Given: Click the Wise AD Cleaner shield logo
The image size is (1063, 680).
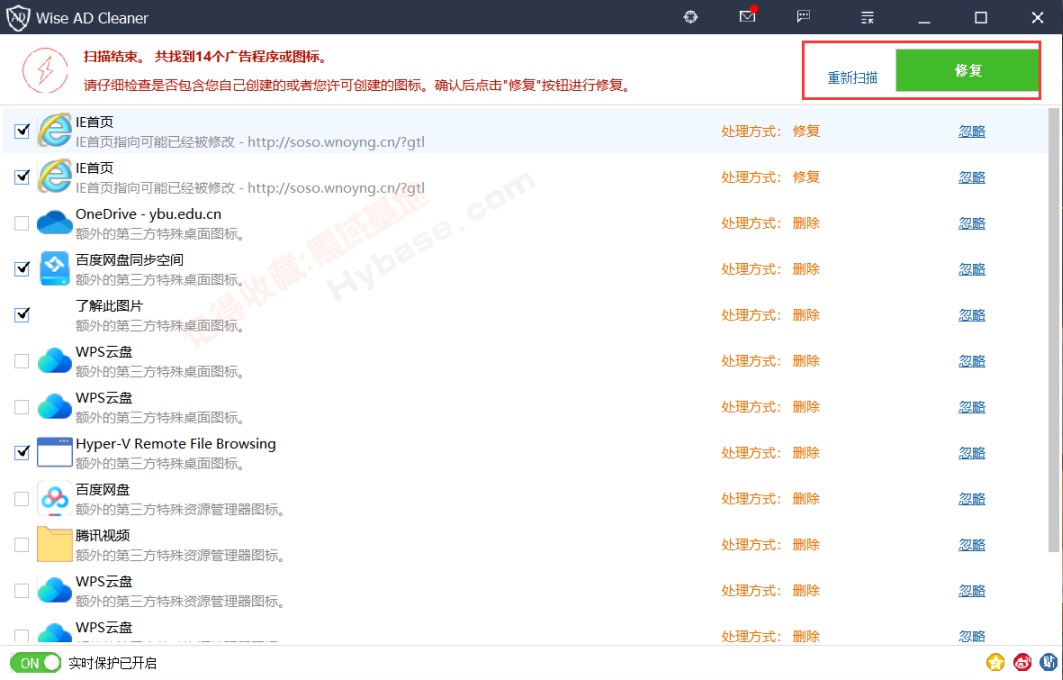Looking at the screenshot, I should 18,17.
